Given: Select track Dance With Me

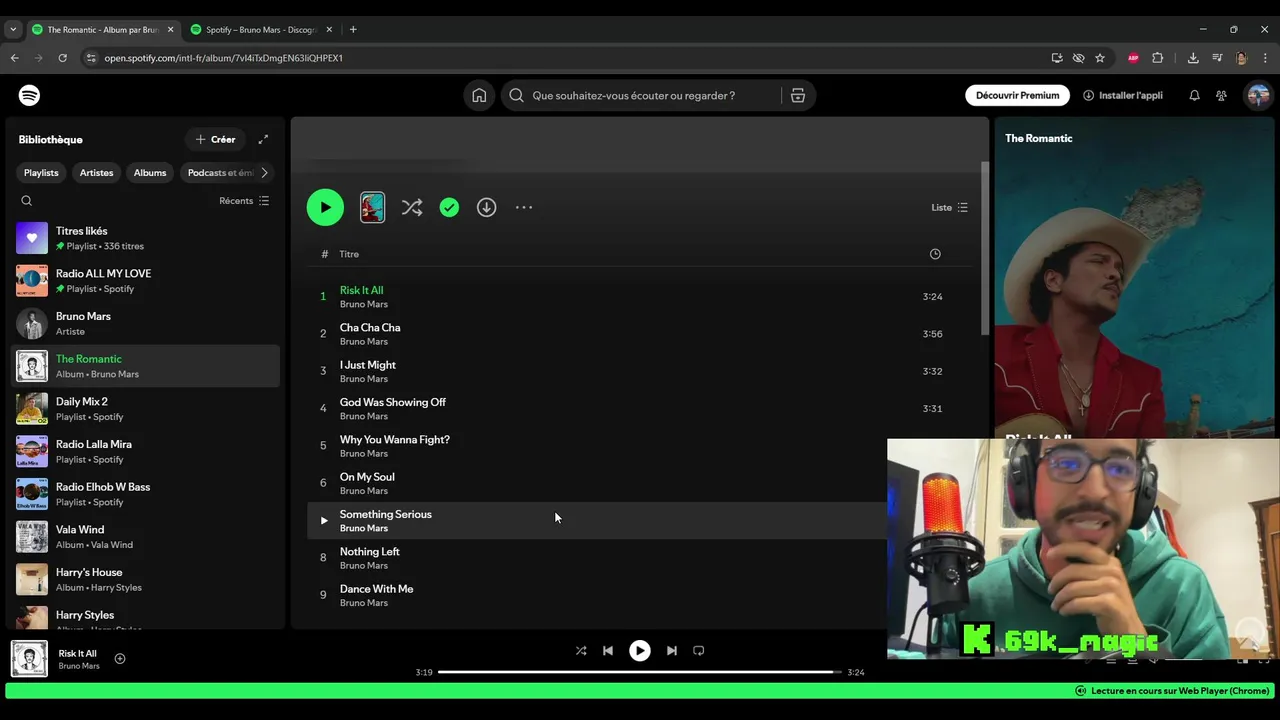Looking at the screenshot, I should 597,595.
